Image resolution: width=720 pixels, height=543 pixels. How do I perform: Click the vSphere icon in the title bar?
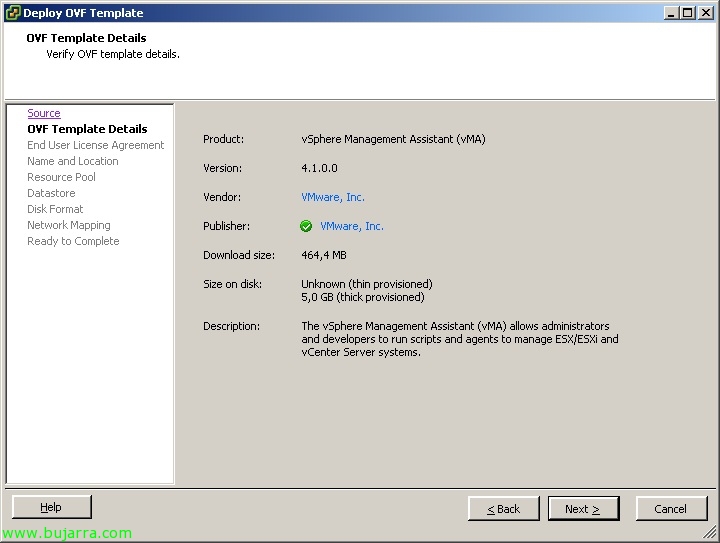coord(12,13)
